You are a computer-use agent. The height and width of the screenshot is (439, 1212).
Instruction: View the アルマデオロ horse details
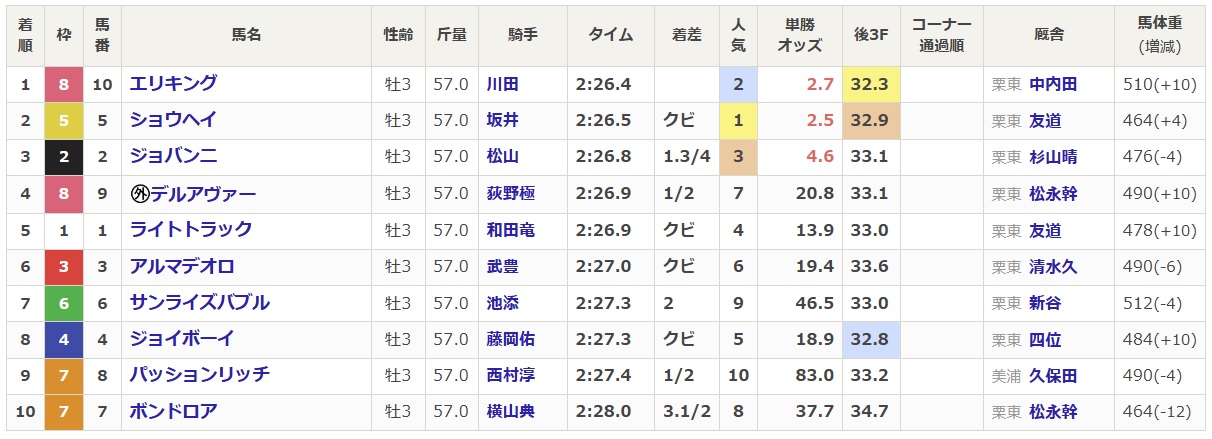pos(182,266)
